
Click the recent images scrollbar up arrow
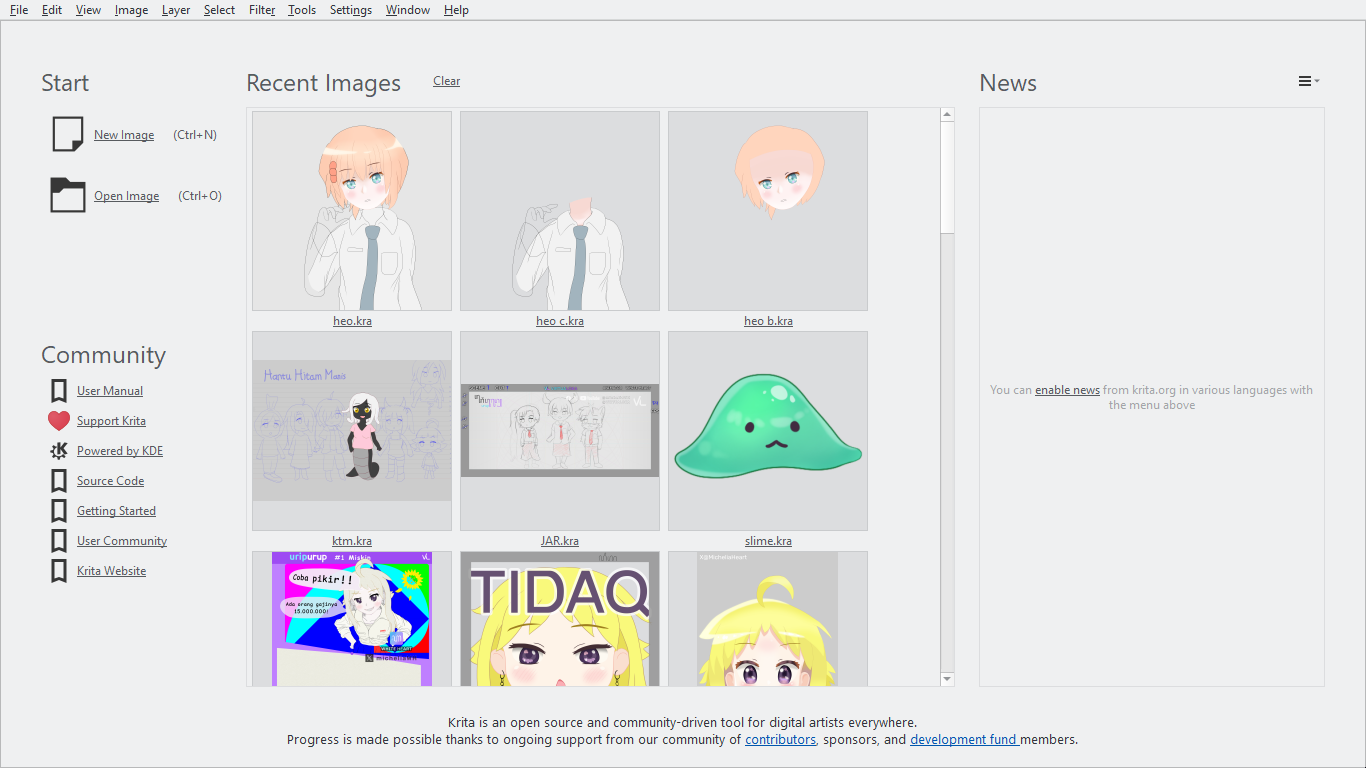pos(947,115)
